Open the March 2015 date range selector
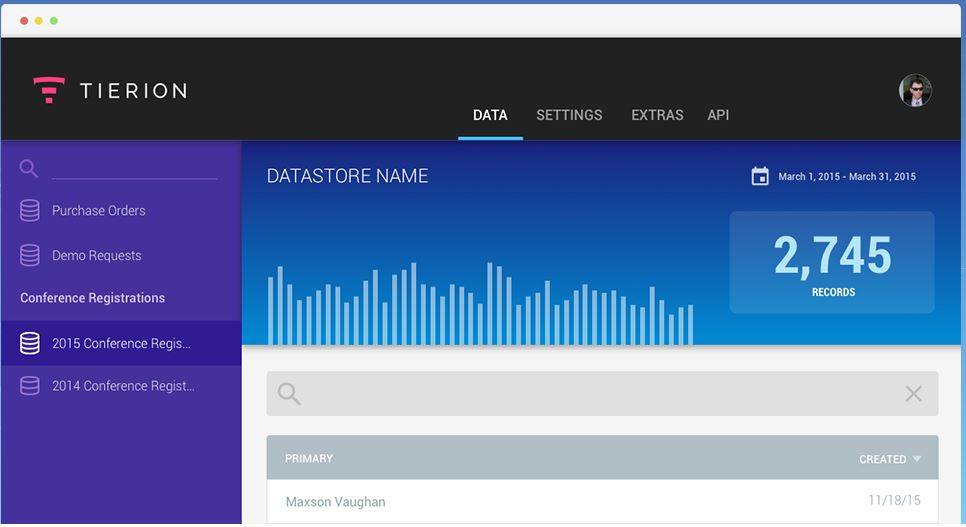The image size is (966, 527). point(846,177)
